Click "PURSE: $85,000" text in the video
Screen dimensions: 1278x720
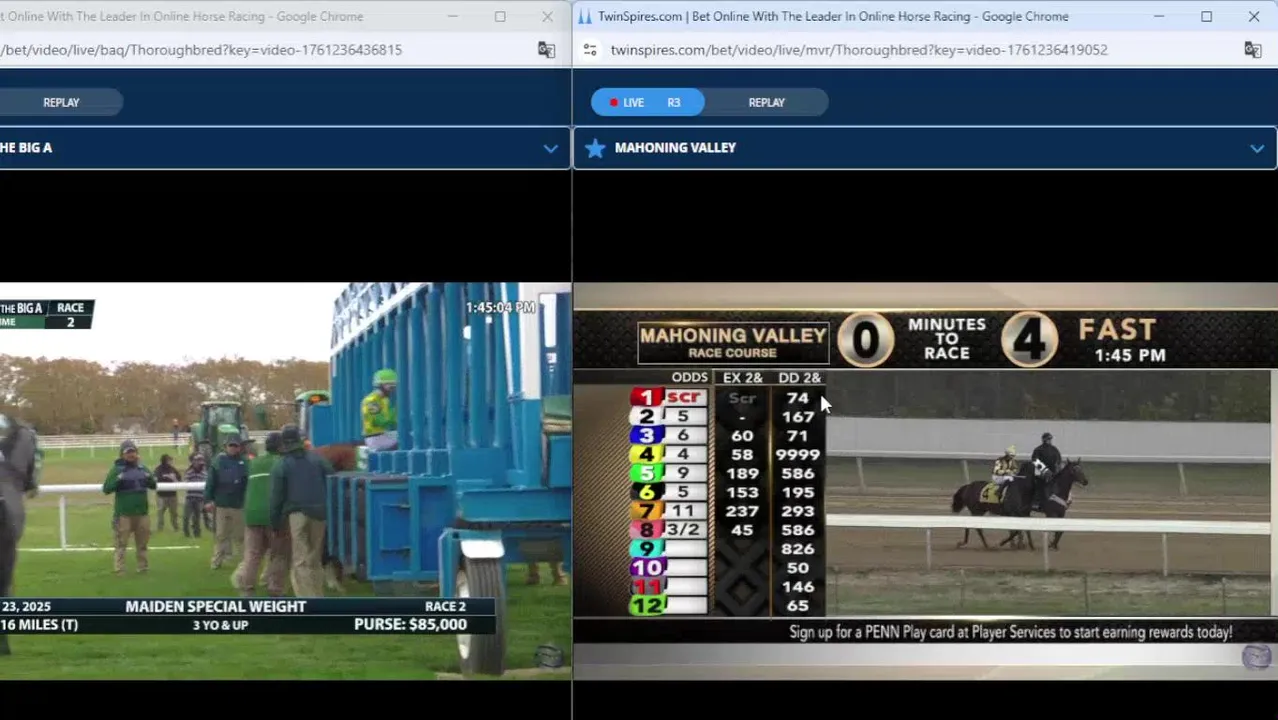click(410, 625)
